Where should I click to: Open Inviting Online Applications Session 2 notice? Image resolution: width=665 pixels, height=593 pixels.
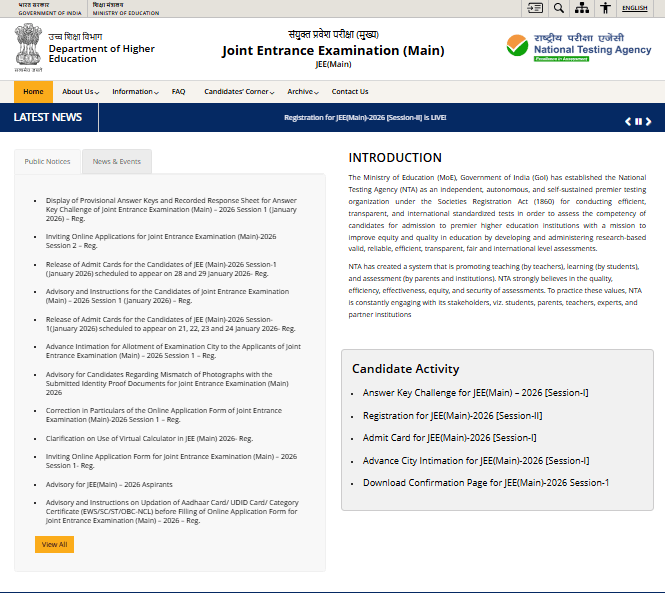click(161, 241)
